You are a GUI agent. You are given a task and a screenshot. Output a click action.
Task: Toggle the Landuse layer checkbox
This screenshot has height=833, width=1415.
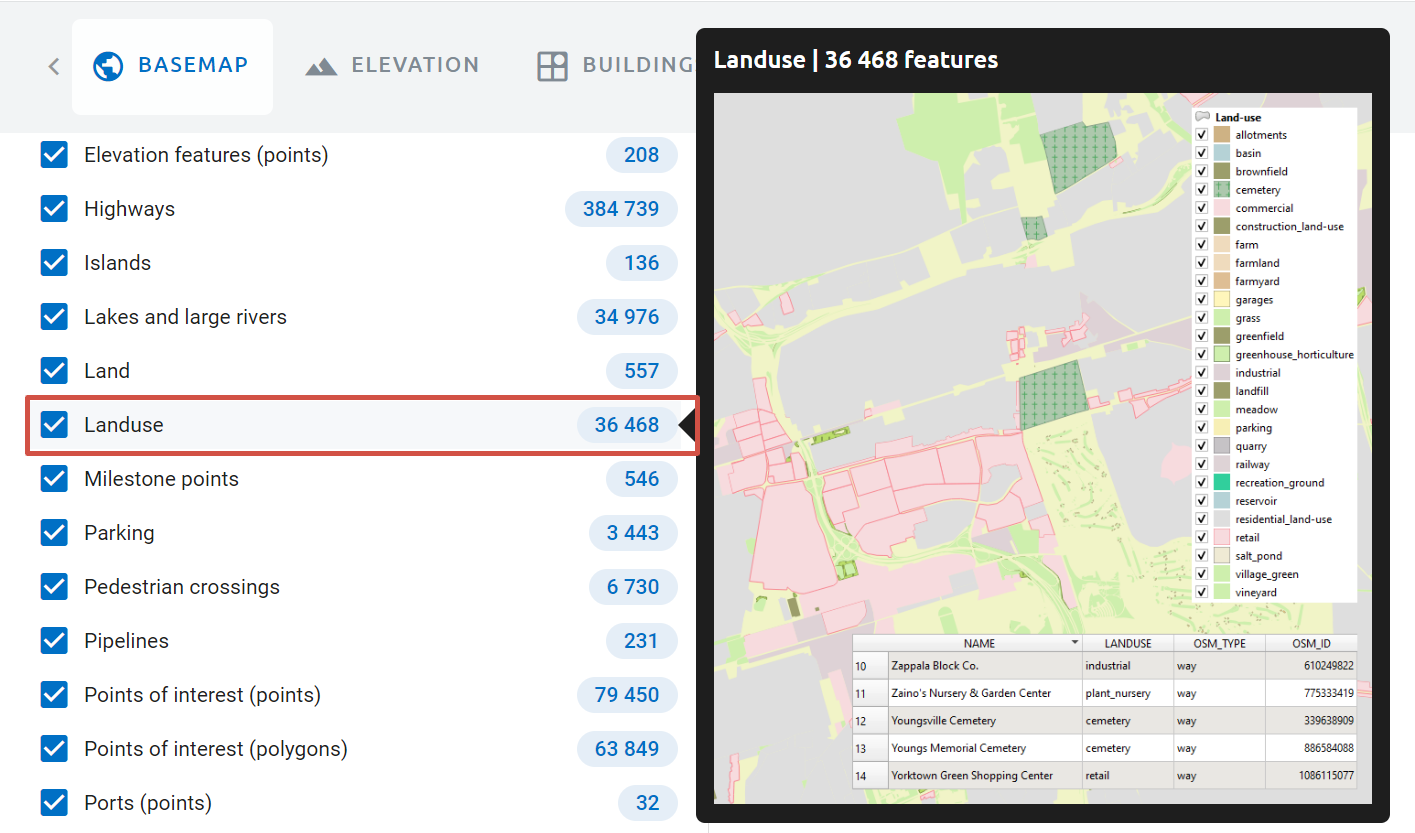click(54, 425)
